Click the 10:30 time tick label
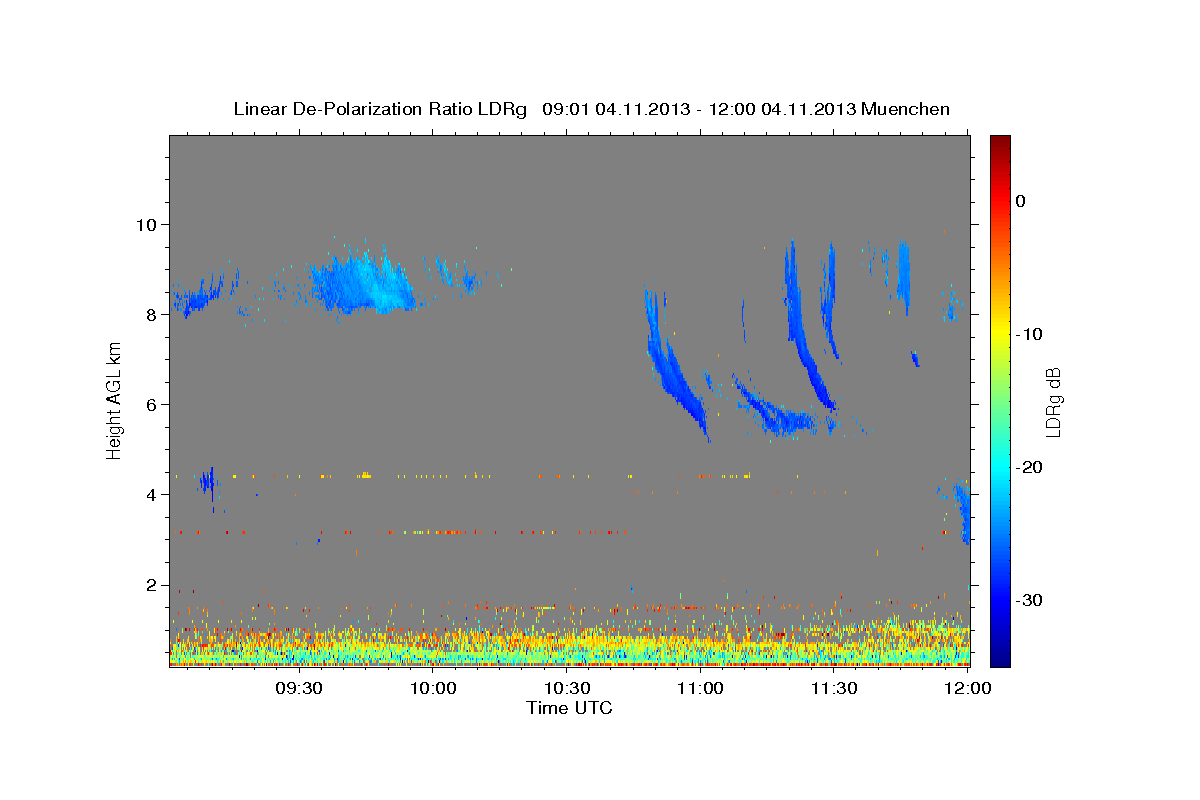Screen dimensions: 1200x800 click(566, 688)
